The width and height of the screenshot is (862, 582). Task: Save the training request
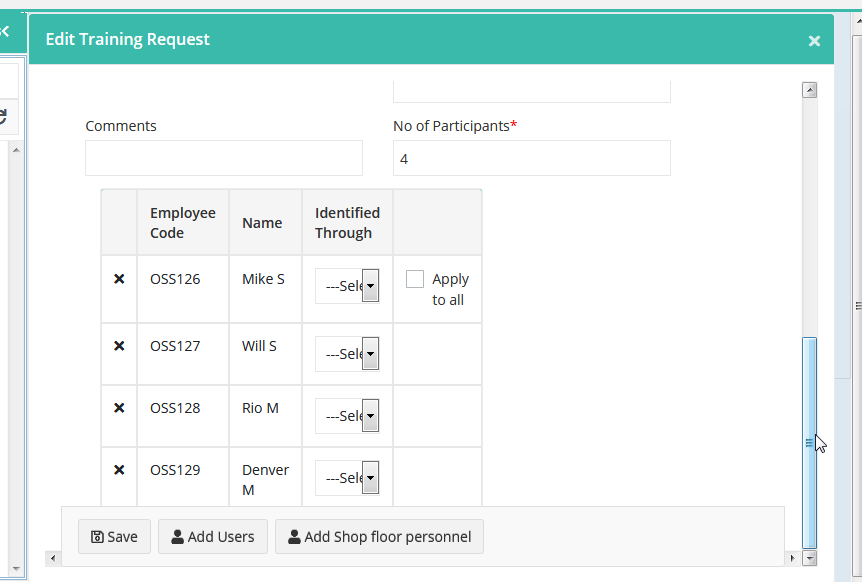(x=114, y=537)
